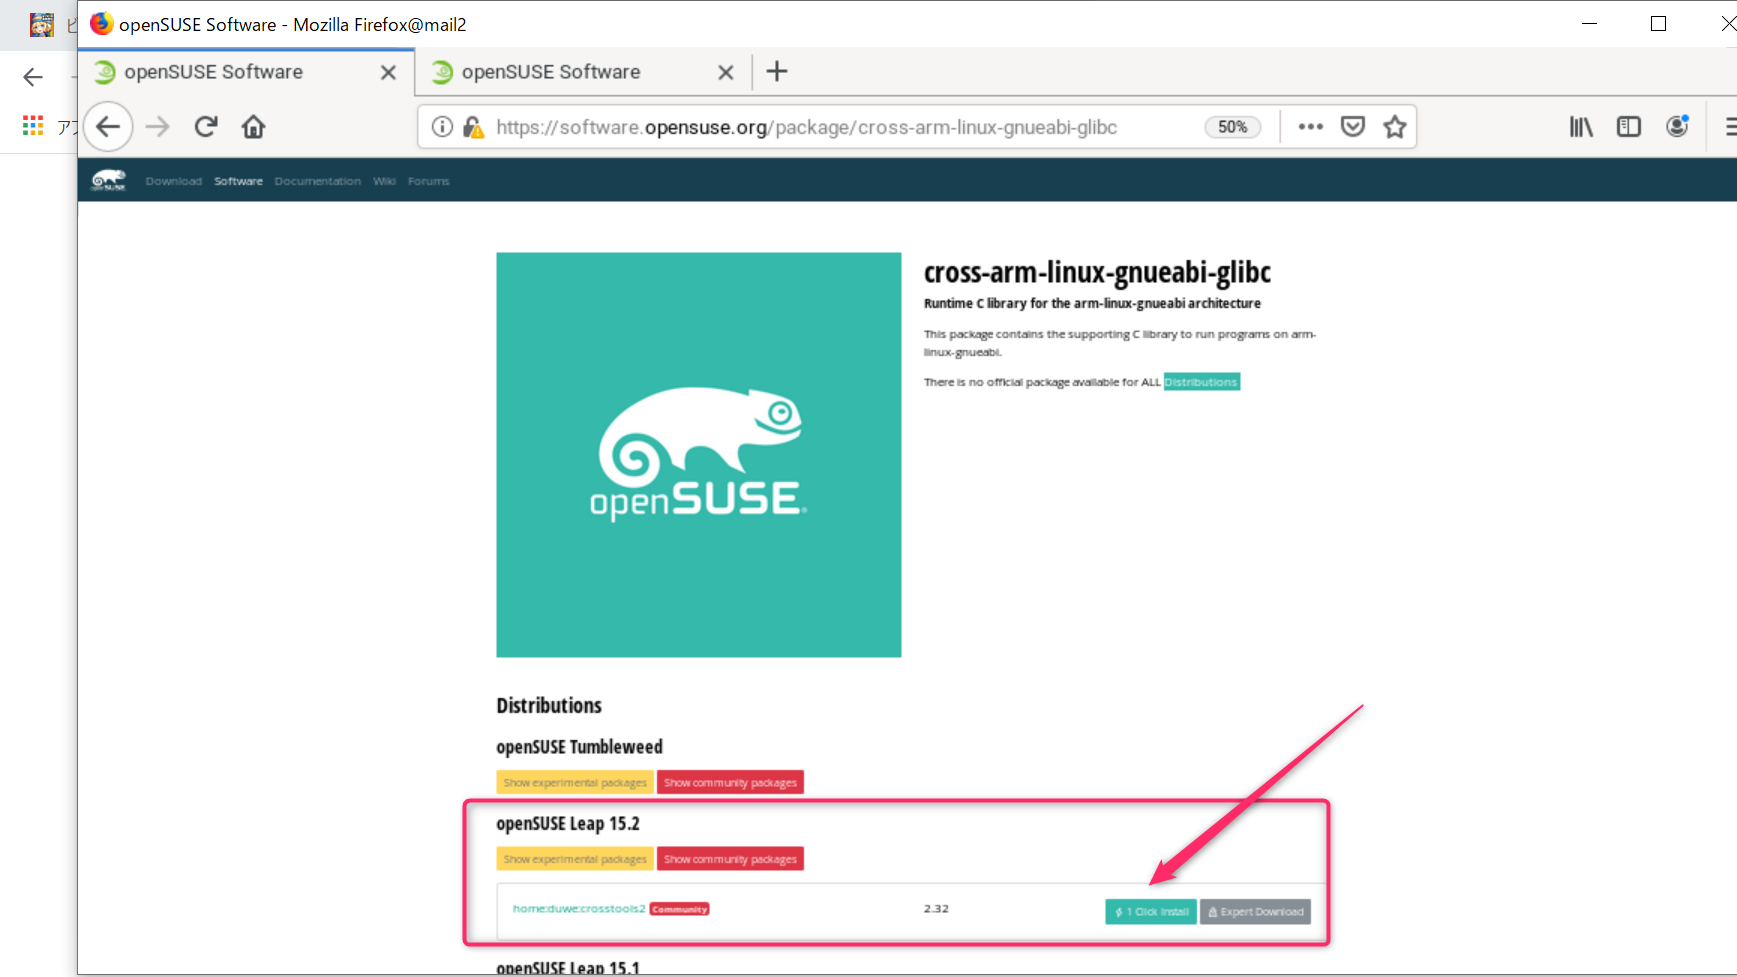Image resolution: width=1737 pixels, height=977 pixels.
Task: Show experimental packages for Leap 15.2
Action: pos(575,859)
